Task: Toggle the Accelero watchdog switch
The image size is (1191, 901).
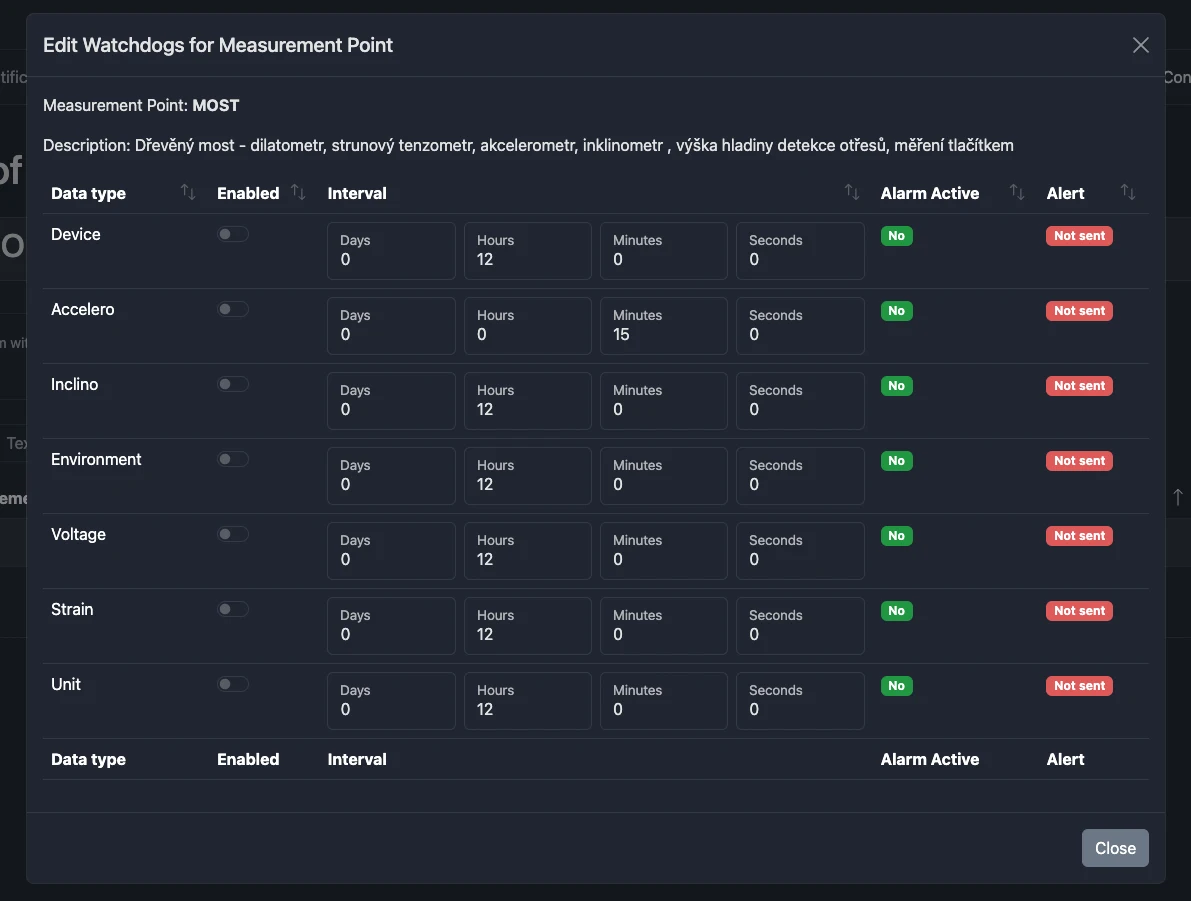Action: point(233,309)
